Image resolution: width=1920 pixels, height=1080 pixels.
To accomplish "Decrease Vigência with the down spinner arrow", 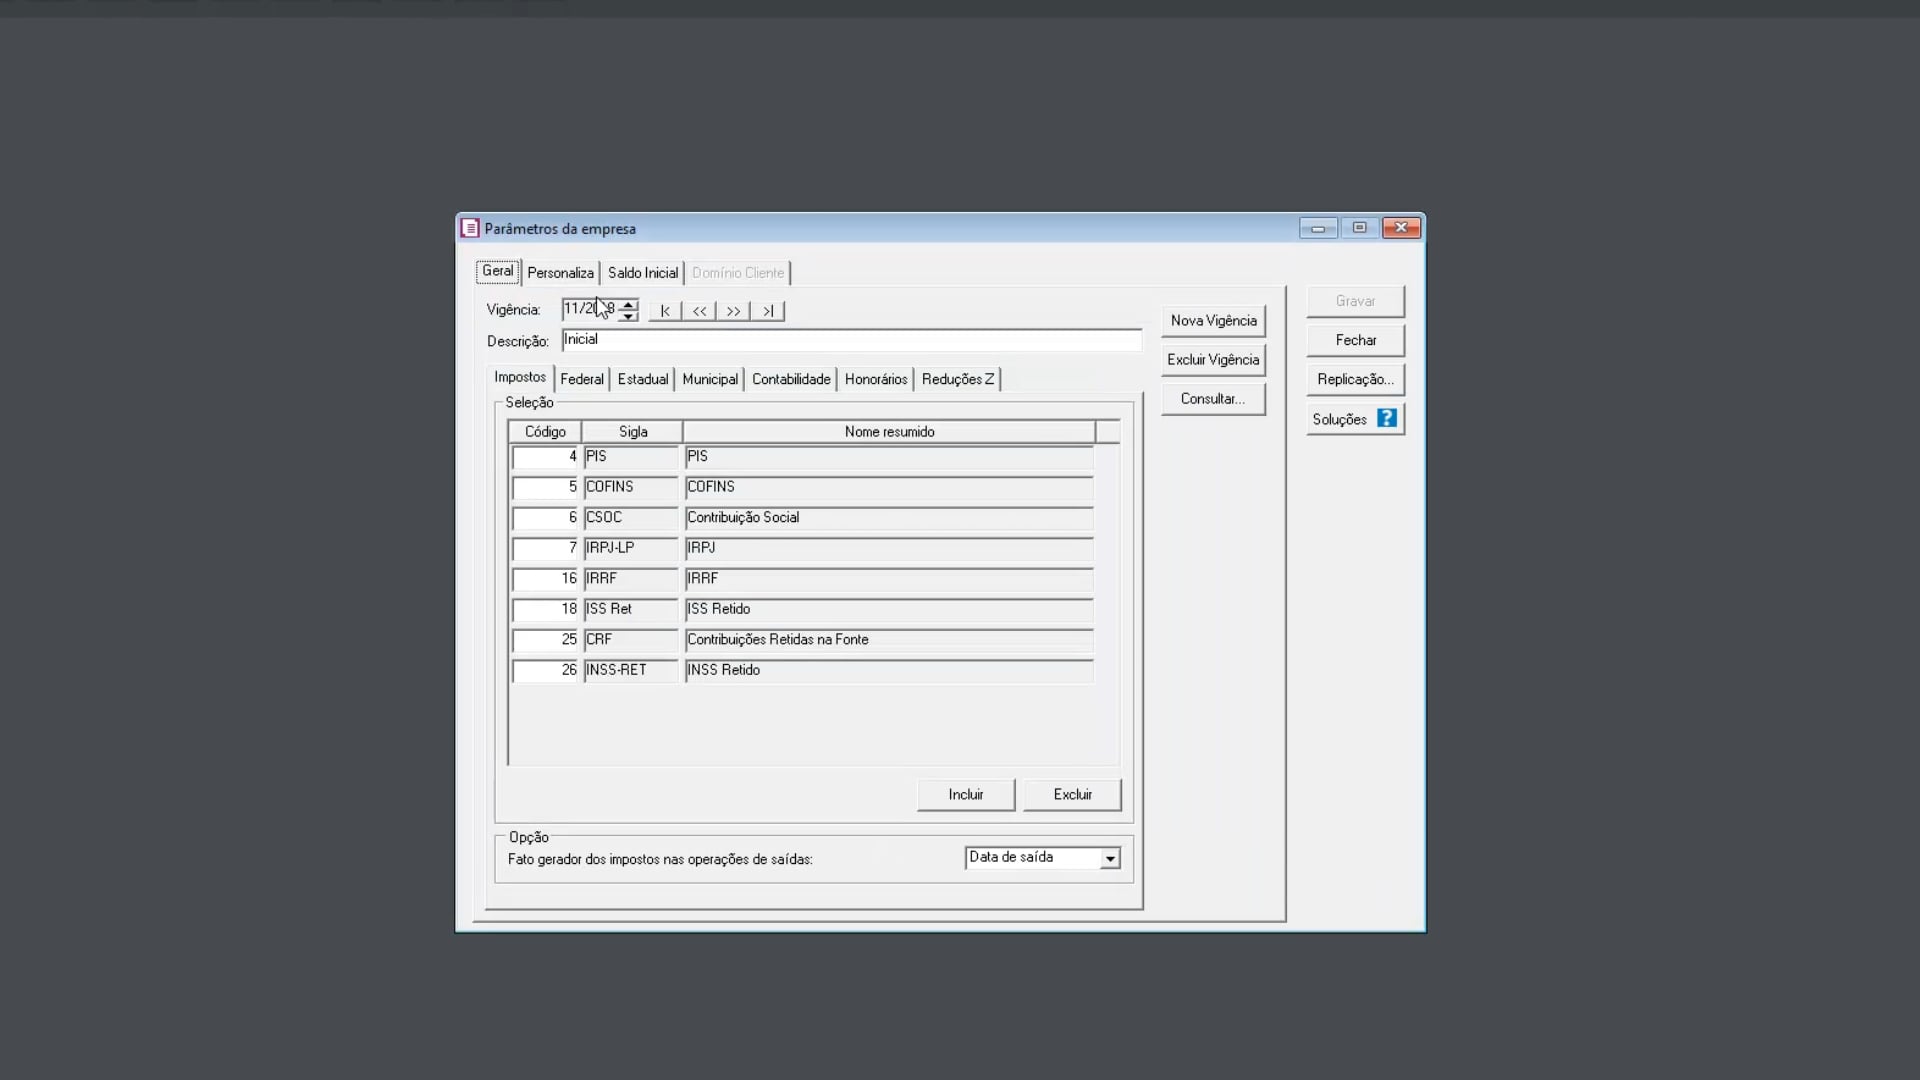I will click(628, 316).
